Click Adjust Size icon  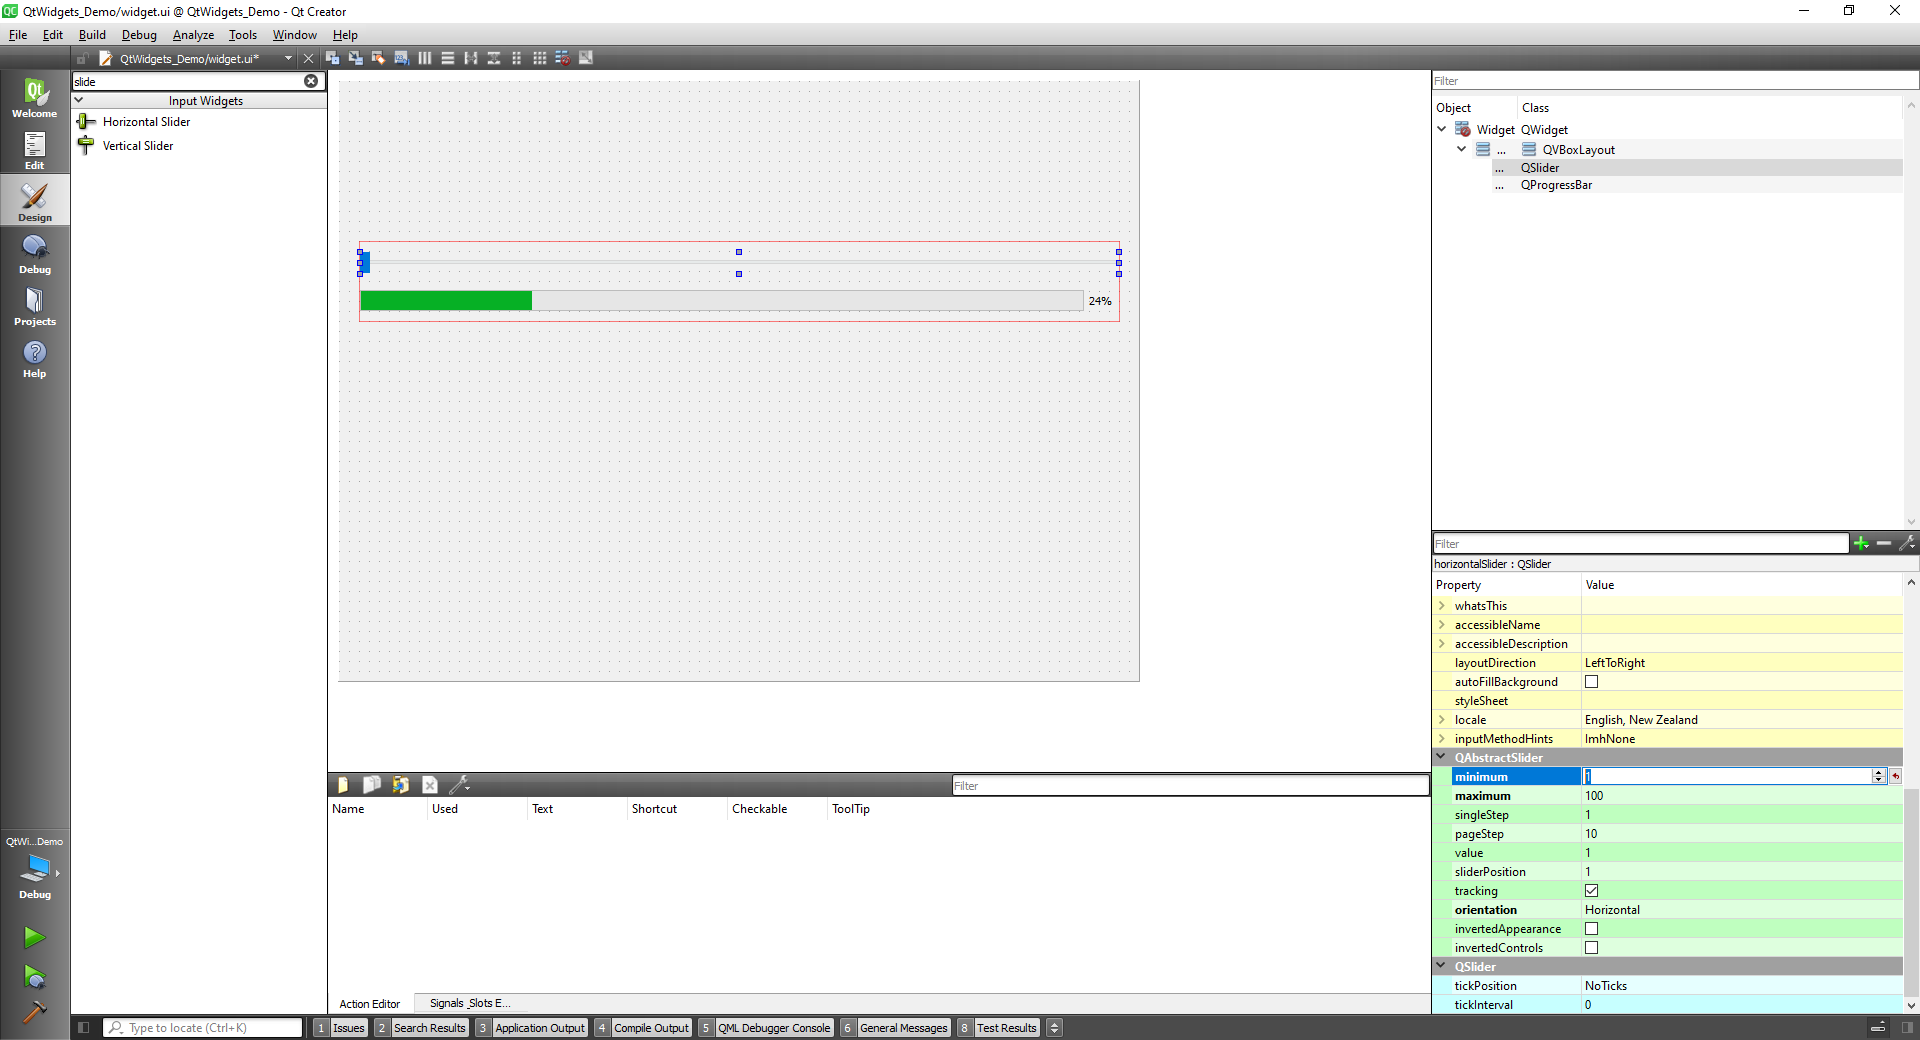click(x=586, y=58)
